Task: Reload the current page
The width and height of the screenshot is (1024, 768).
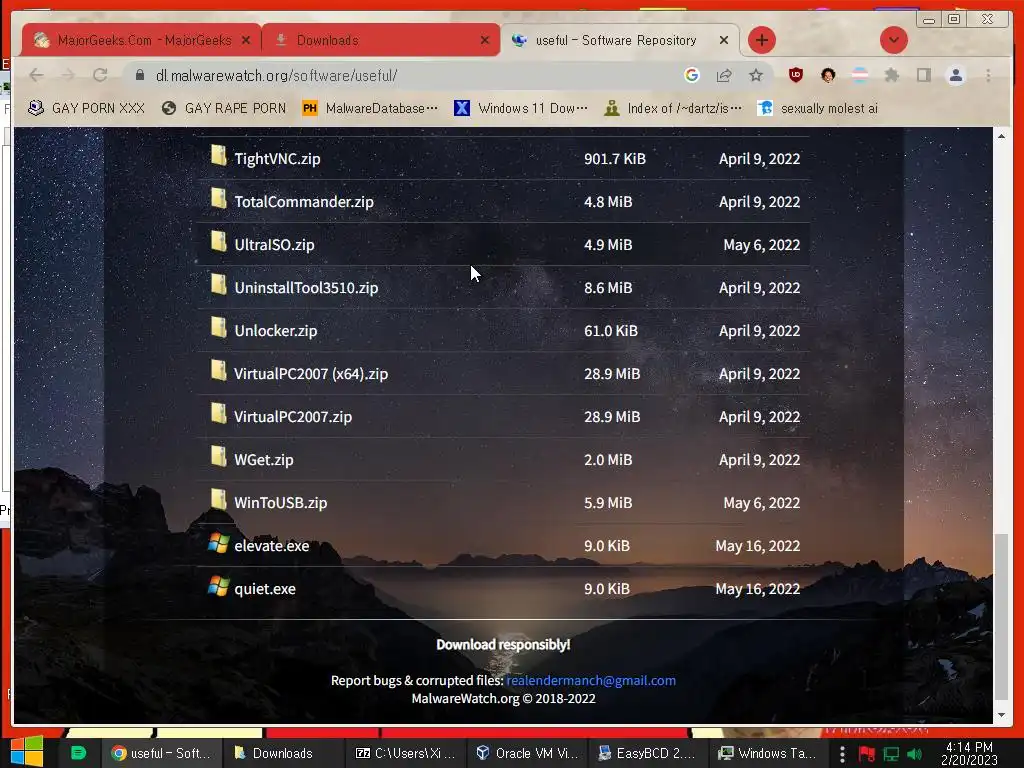Action: (100, 76)
